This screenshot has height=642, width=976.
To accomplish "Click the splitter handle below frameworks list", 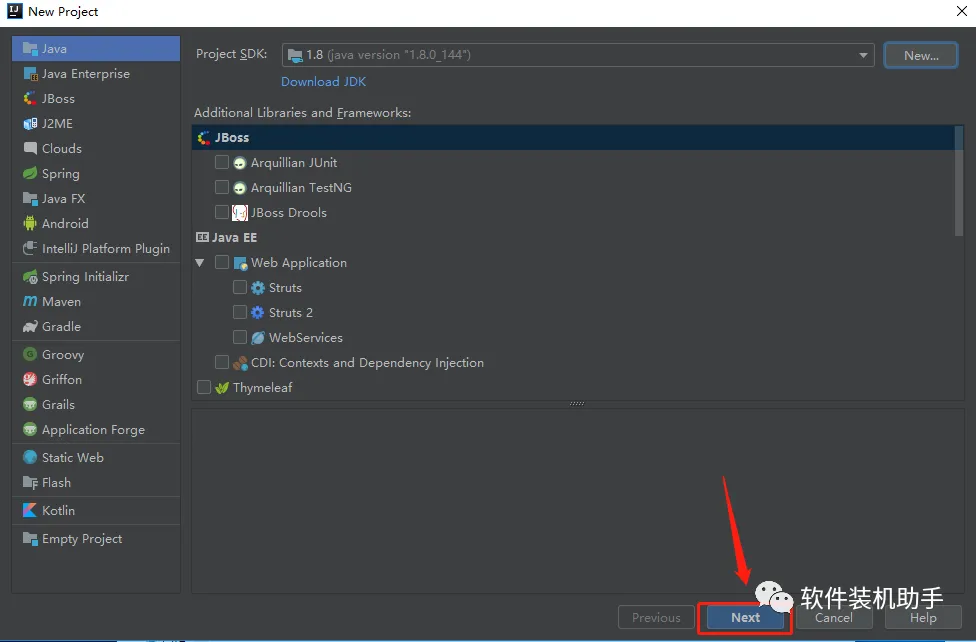I will [577, 404].
